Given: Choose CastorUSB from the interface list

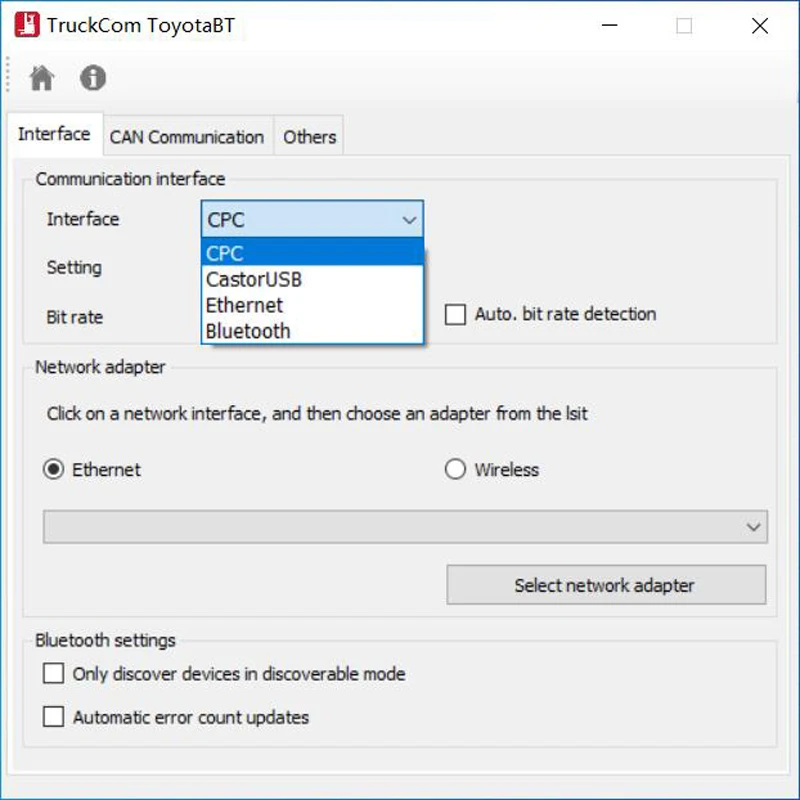Looking at the screenshot, I should [312, 279].
